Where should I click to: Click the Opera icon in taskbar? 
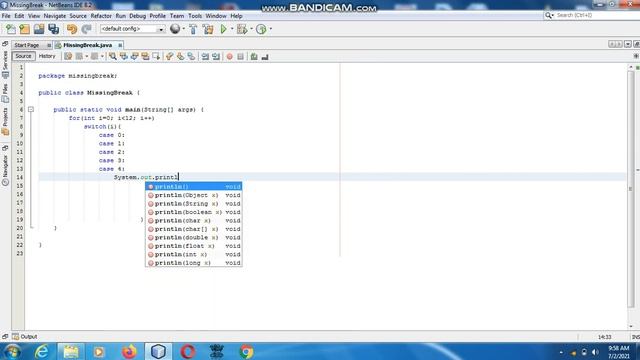(x=188, y=351)
